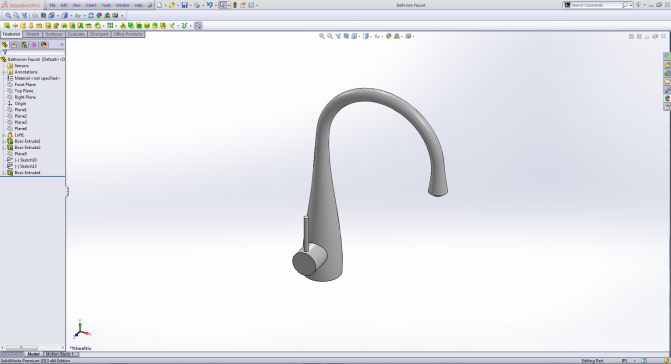Image resolution: width=671 pixels, height=364 pixels.
Task: Click the New document icon
Action: (159, 5)
